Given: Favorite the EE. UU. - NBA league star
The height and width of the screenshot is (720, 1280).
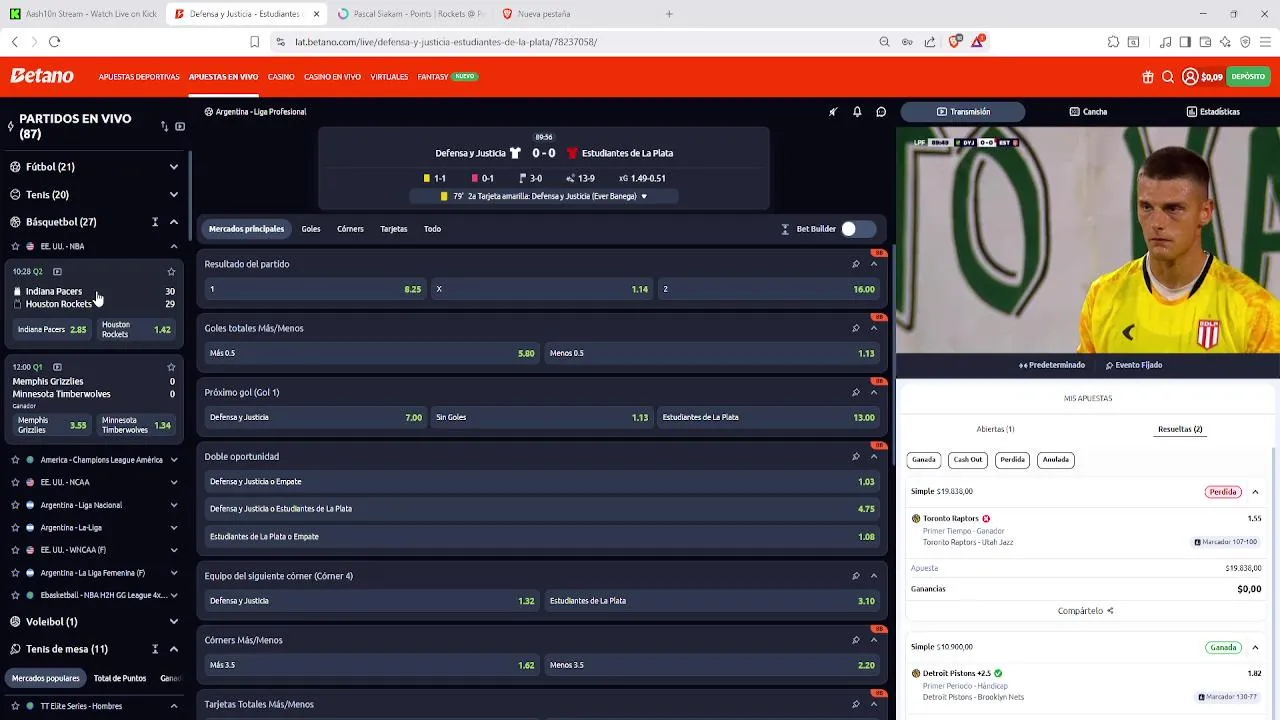Looking at the screenshot, I should 15,246.
